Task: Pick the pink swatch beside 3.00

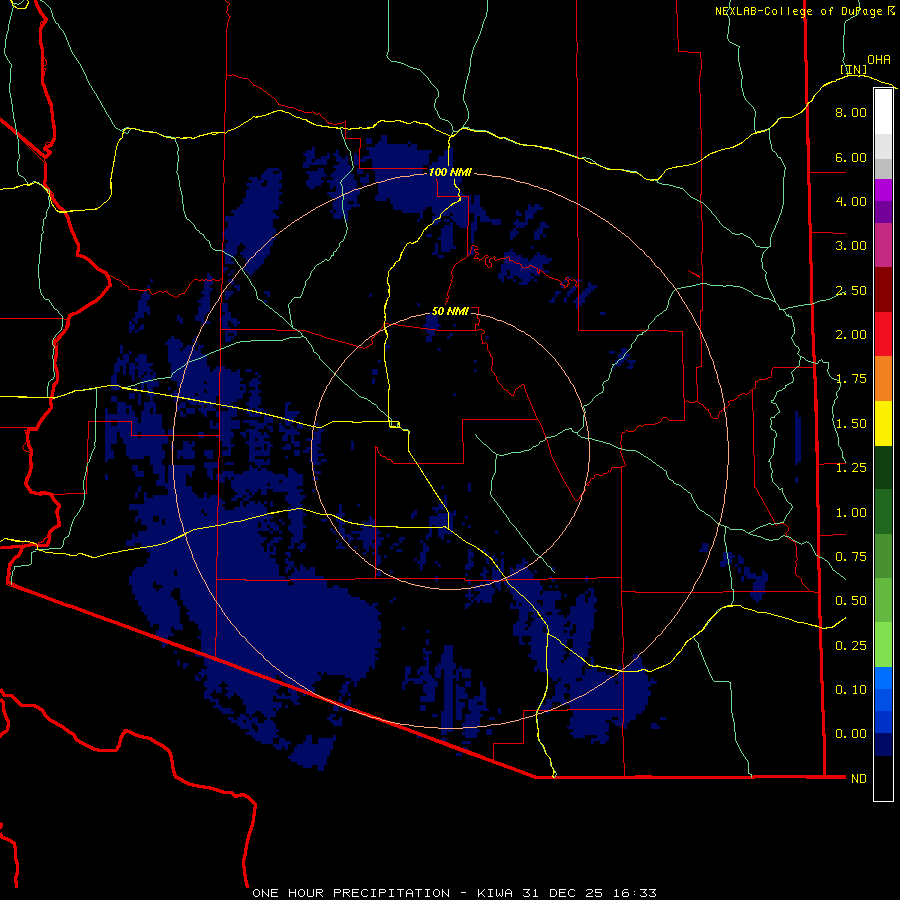Action: click(x=883, y=246)
